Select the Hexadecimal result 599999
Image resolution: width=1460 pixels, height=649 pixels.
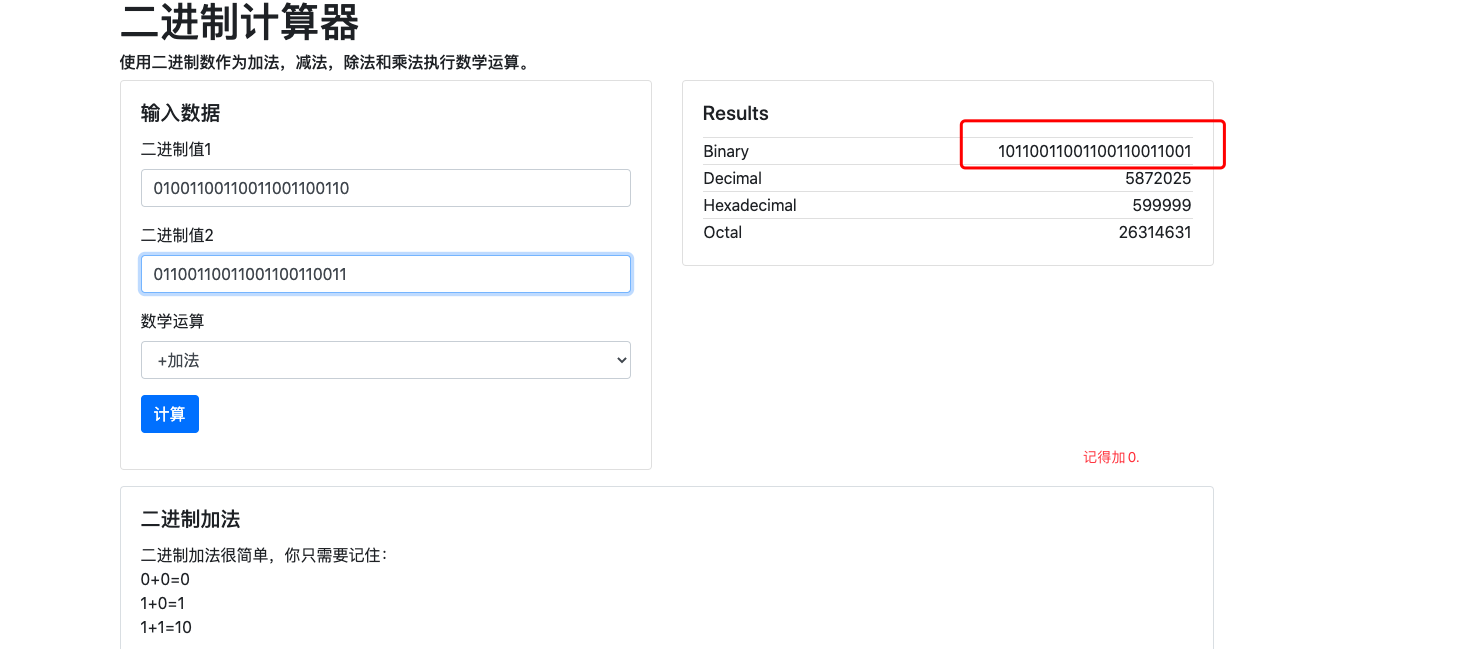tap(1162, 206)
